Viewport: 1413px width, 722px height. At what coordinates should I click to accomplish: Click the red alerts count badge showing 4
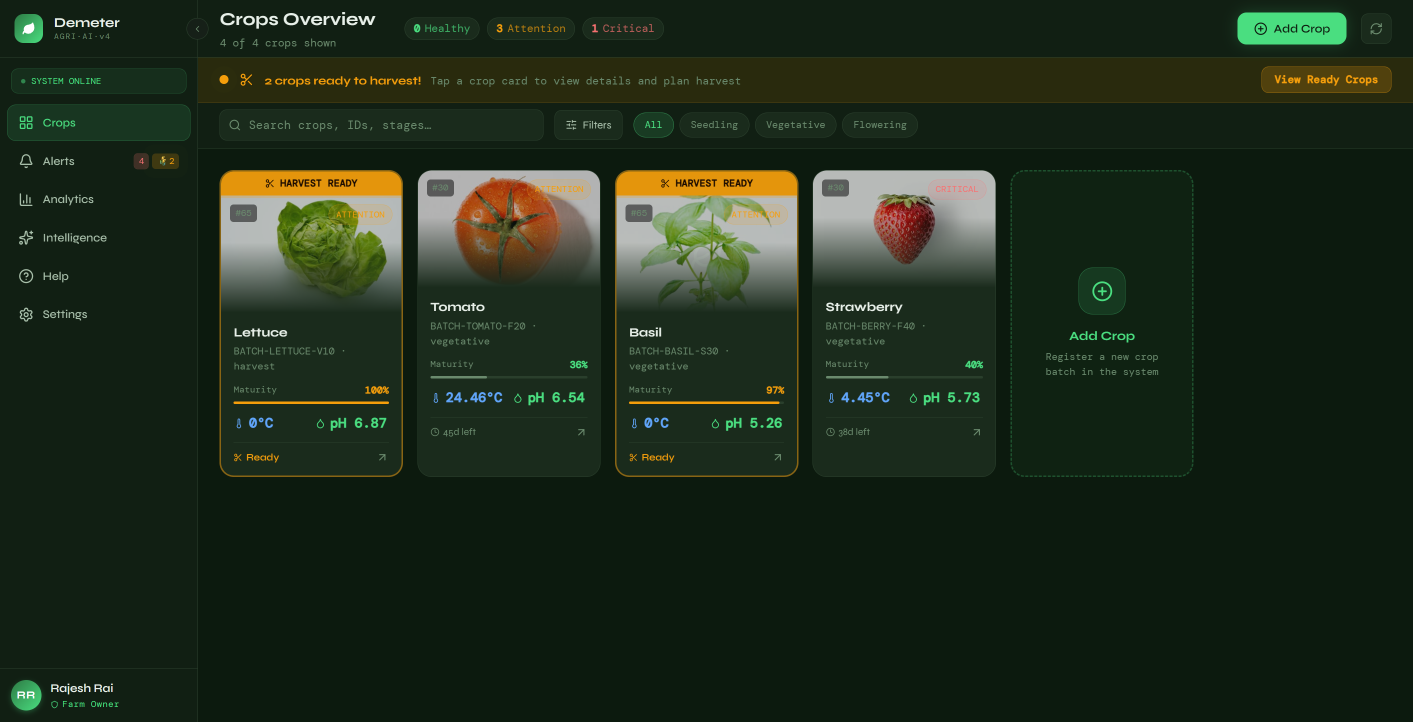141,161
